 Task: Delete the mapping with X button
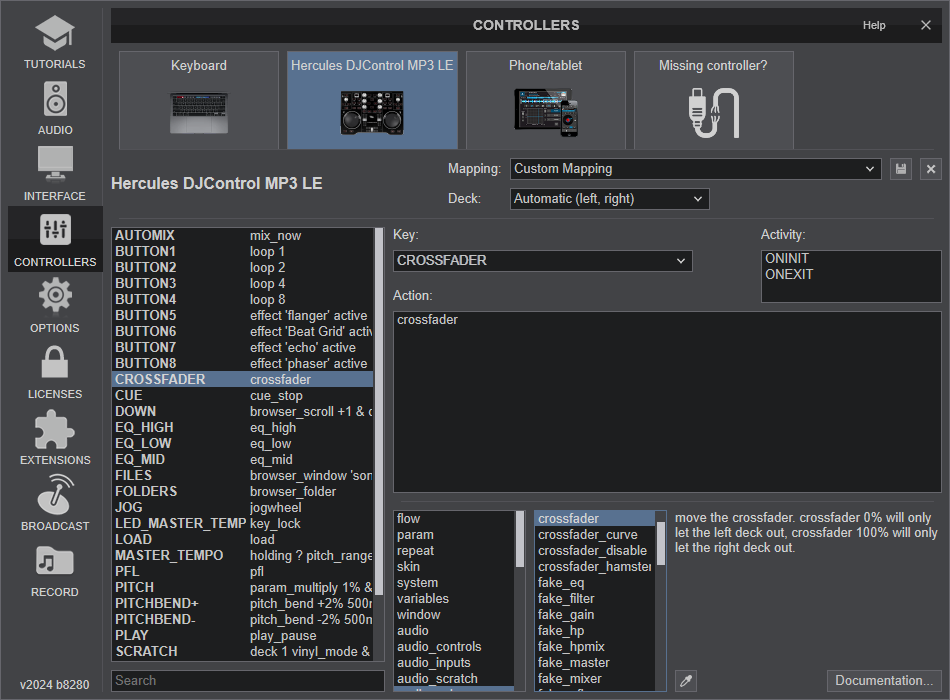coord(931,169)
